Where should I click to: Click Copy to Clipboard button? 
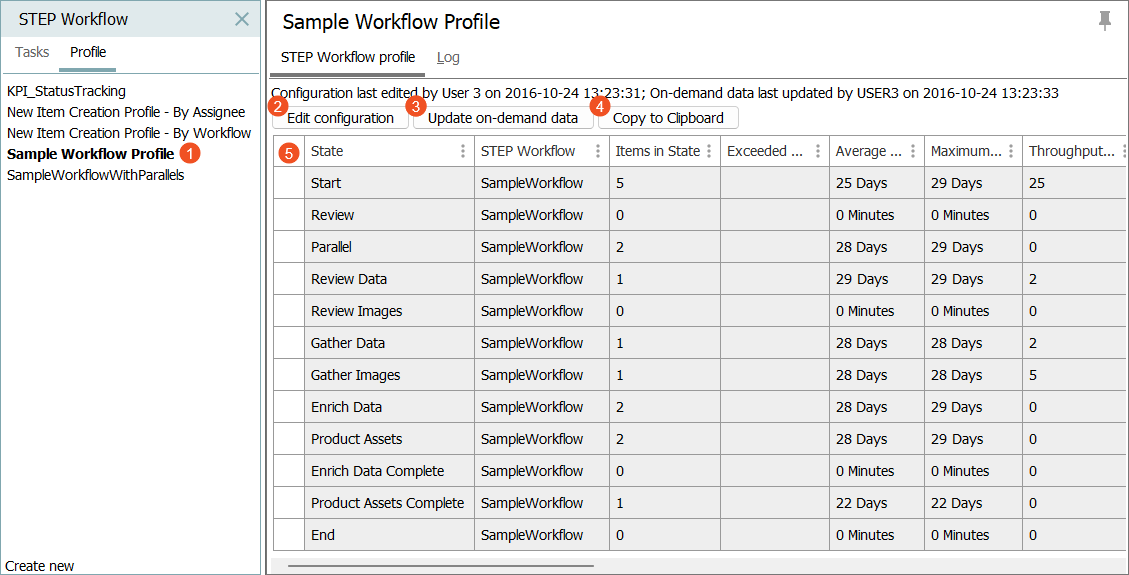pyautogui.click(x=668, y=118)
